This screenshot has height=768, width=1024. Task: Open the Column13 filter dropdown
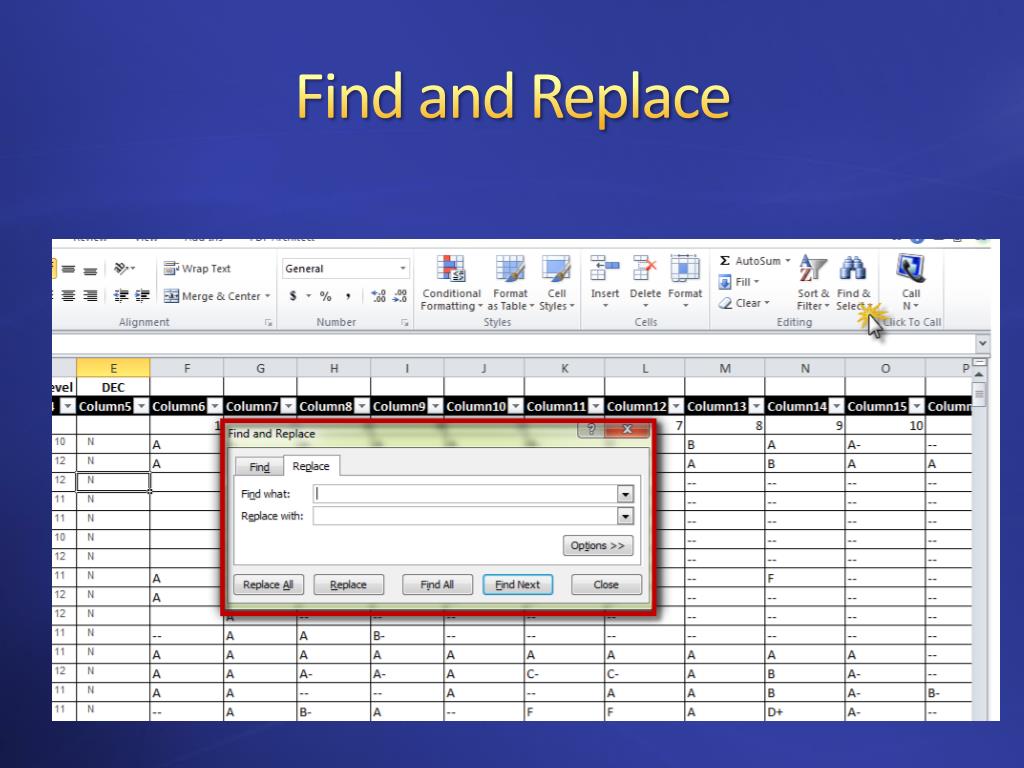point(756,406)
